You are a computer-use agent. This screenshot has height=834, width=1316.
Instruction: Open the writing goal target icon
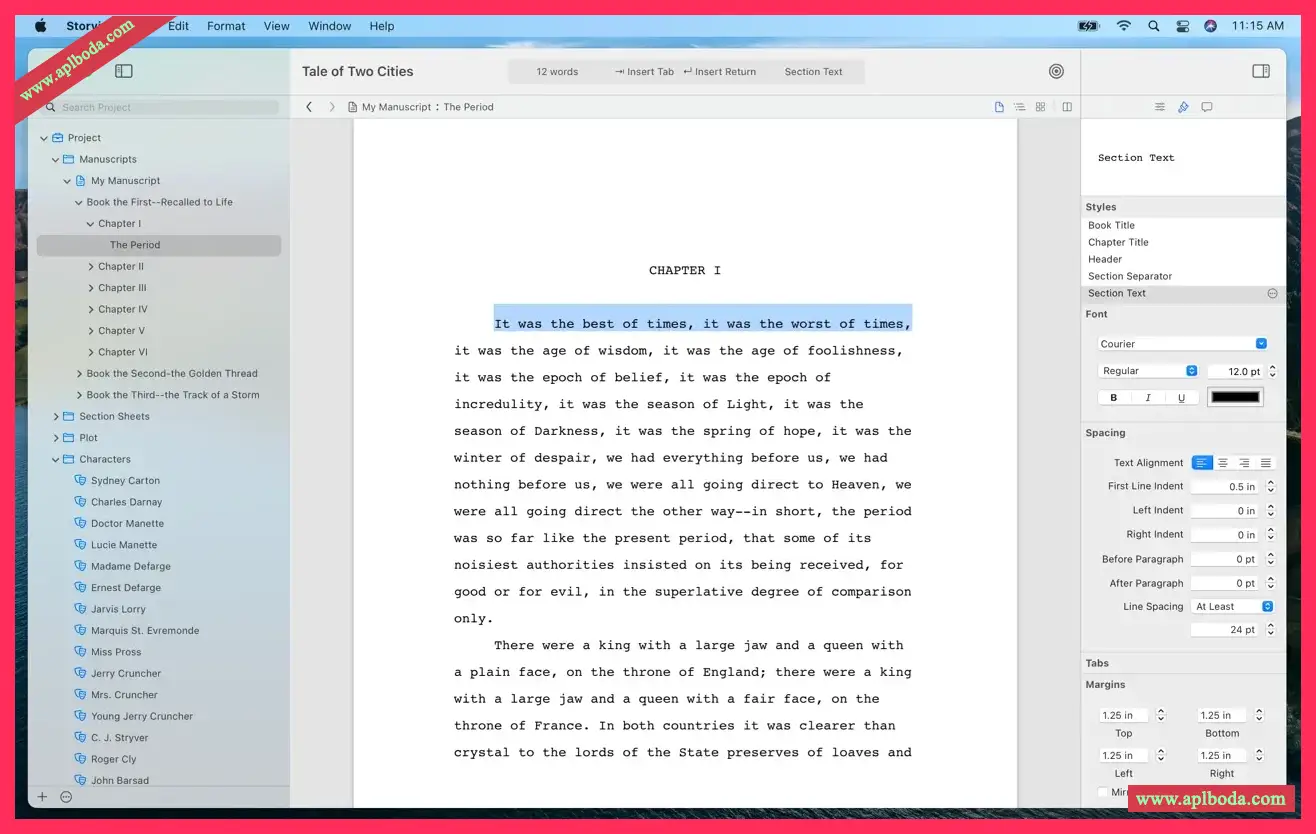(1056, 71)
